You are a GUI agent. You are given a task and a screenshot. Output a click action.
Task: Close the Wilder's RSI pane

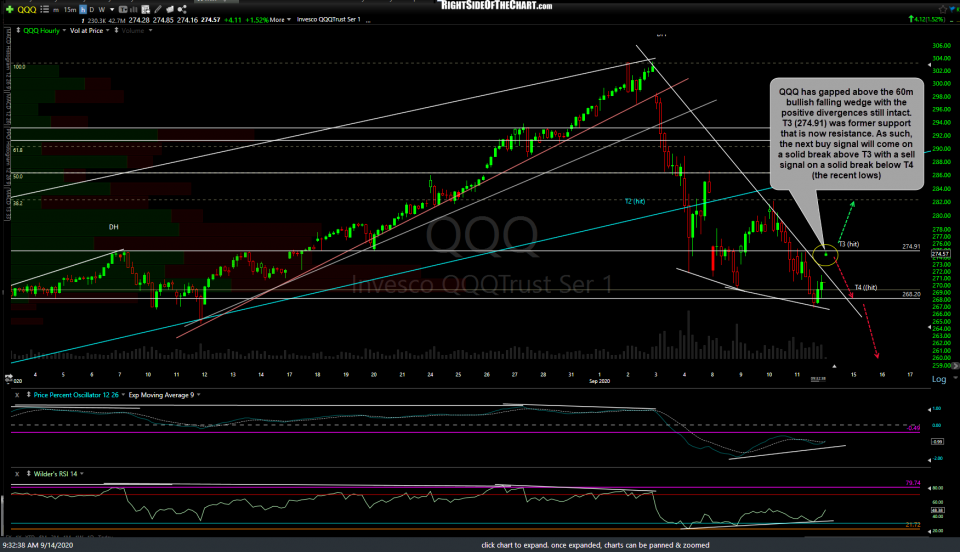[17, 474]
